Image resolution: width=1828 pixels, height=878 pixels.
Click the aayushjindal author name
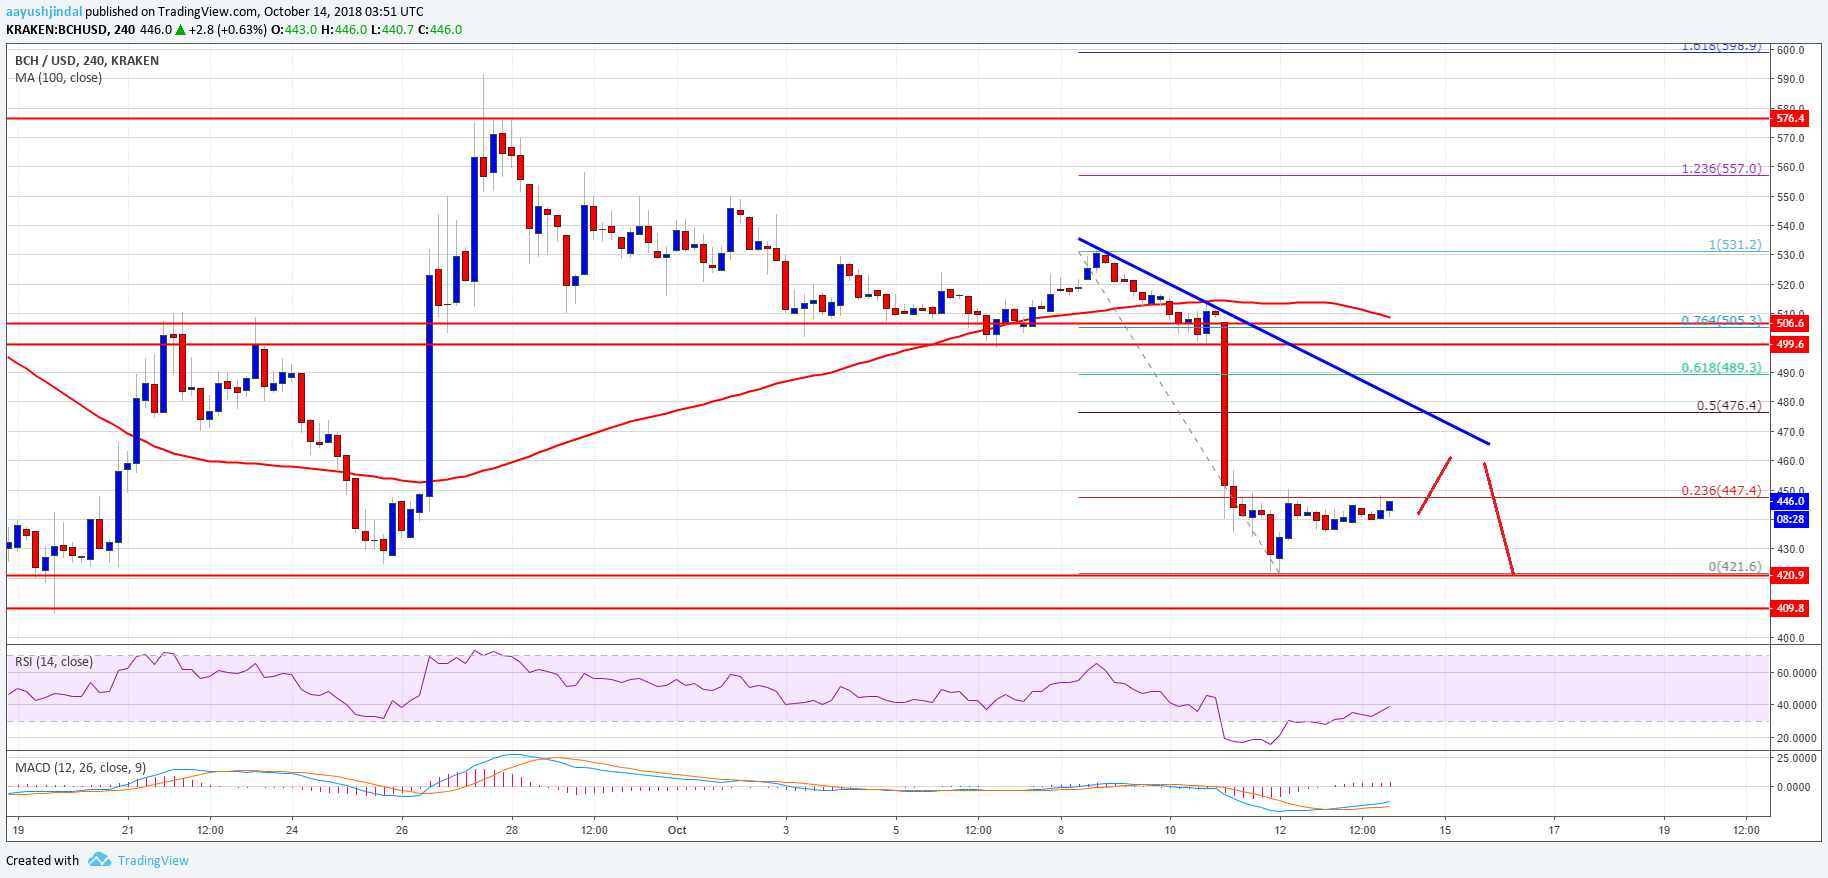(44, 12)
